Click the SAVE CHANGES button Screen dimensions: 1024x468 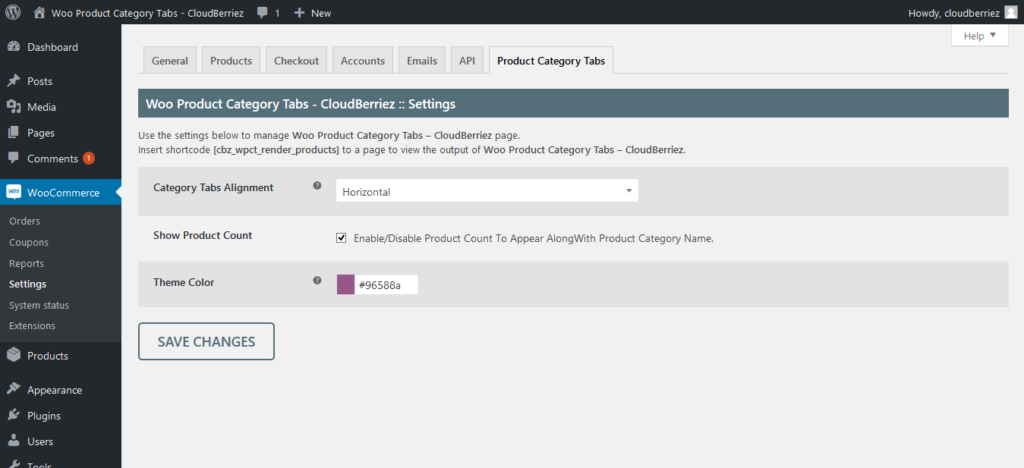click(206, 341)
